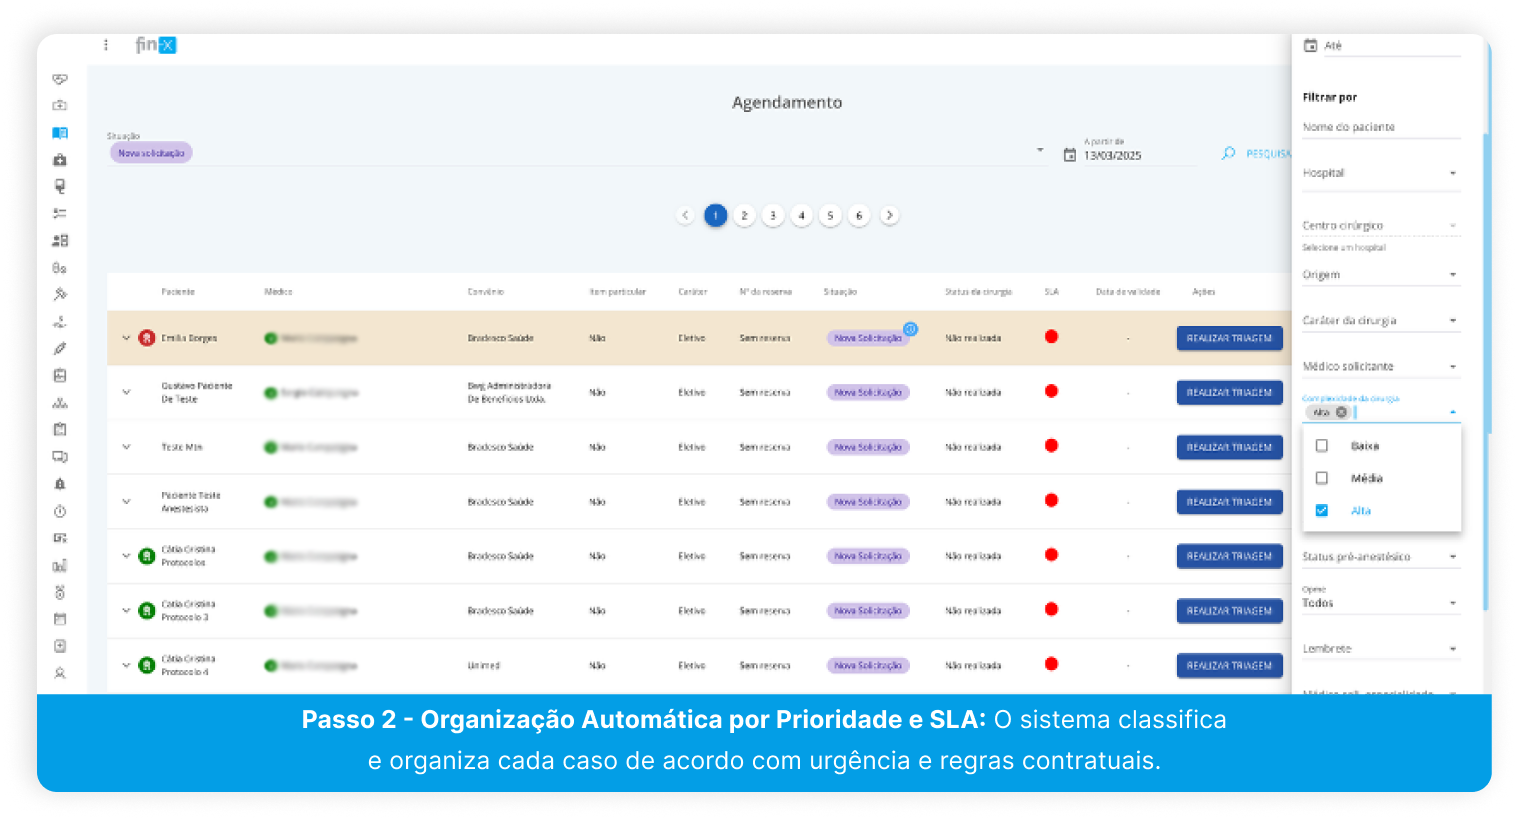Image resolution: width=1517 pixels, height=820 pixels.
Task: Go to page 3 of results
Action: click(x=773, y=215)
